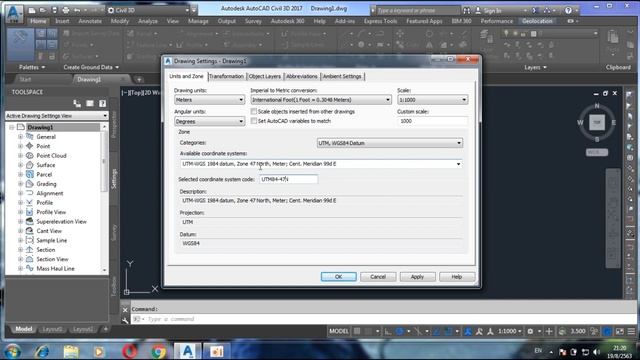Click the Toolspace panorama icon
640x360 pixels.
(x=90, y=104)
